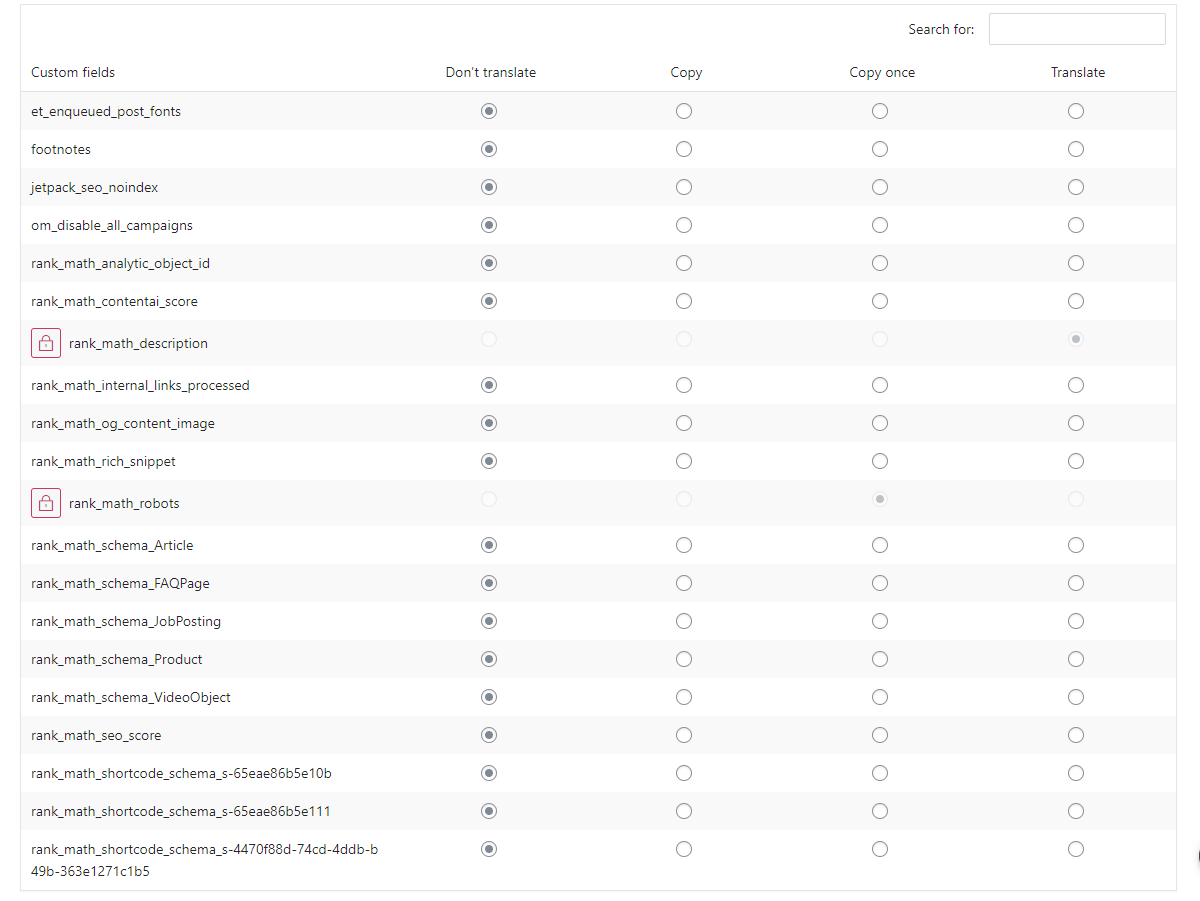The image size is (1200, 901).
Task: Select Don't translate for rank_math_schema_FAQPage
Action: tap(489, 583)
